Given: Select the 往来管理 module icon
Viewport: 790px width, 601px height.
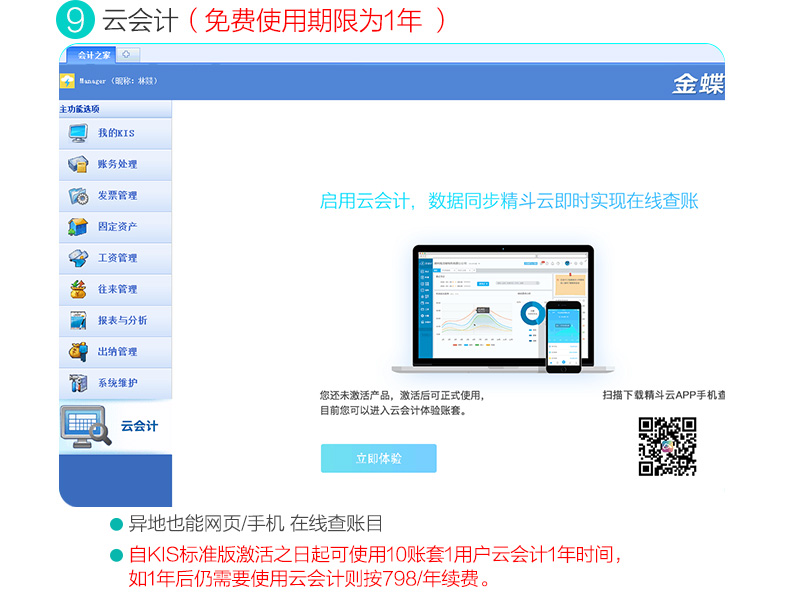Looking at the screenshot, I should (x=79, y=290).
